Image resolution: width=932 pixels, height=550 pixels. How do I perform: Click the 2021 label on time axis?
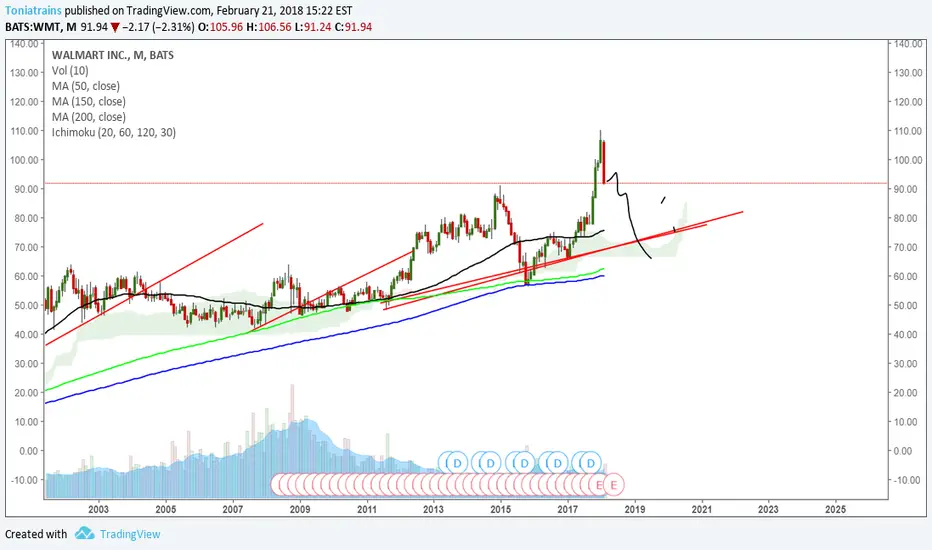[x=702, y=509]
